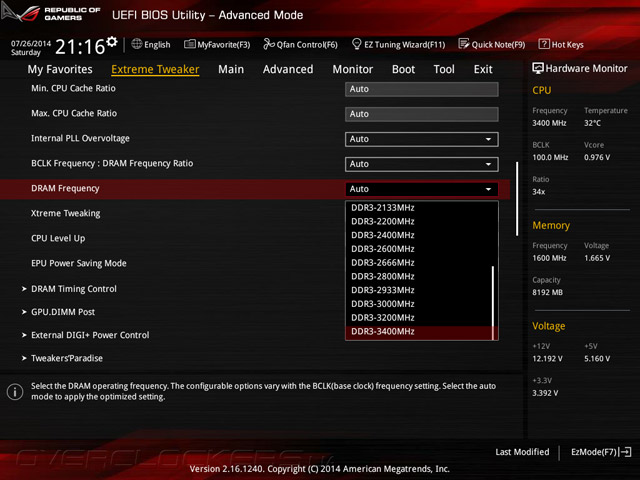This screenshot has height=480, width=640.
Task: Click the MyFavorite folder icon
Action: pyautogui.click(x=190, y=44)
